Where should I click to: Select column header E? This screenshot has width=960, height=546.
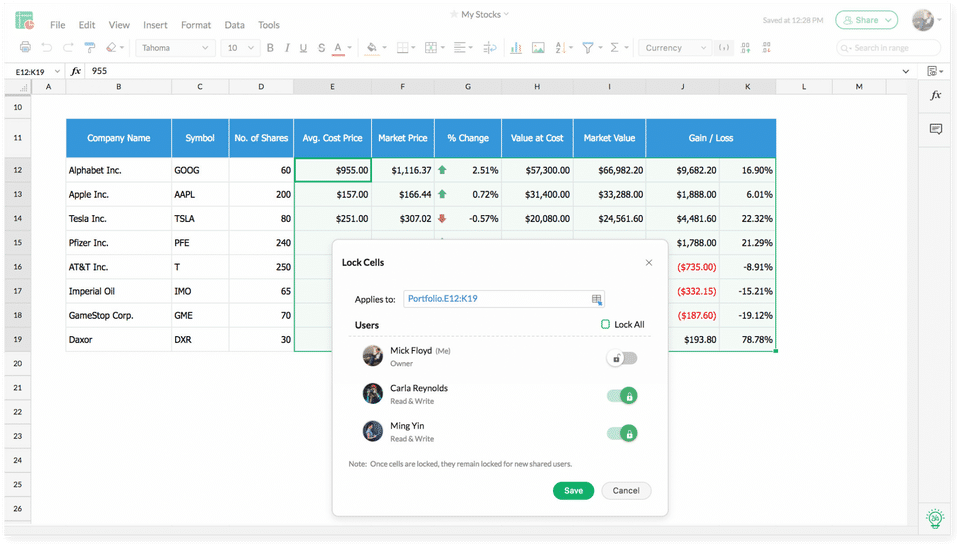point(332,87)
